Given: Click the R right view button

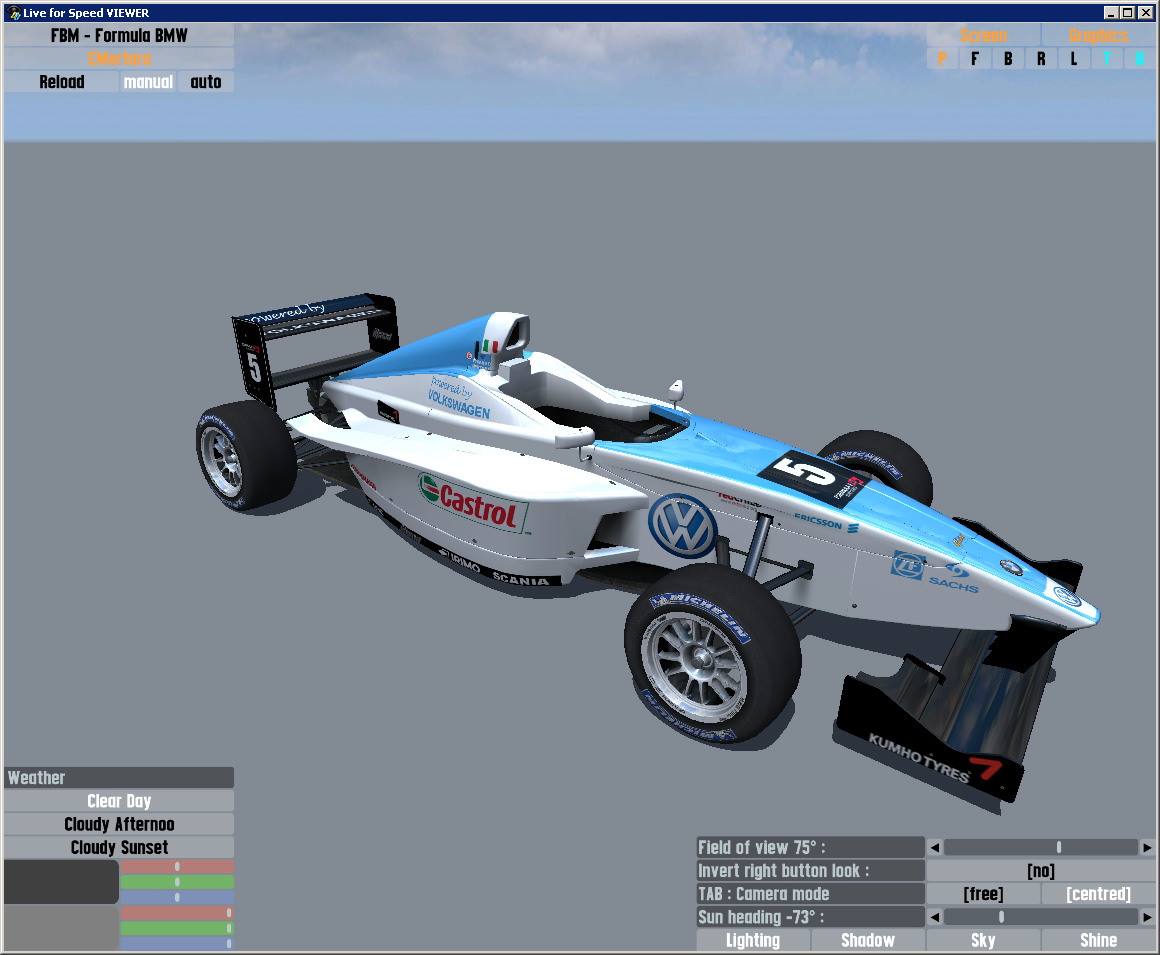Looking at the screenshot, I should pos(1041,58).
